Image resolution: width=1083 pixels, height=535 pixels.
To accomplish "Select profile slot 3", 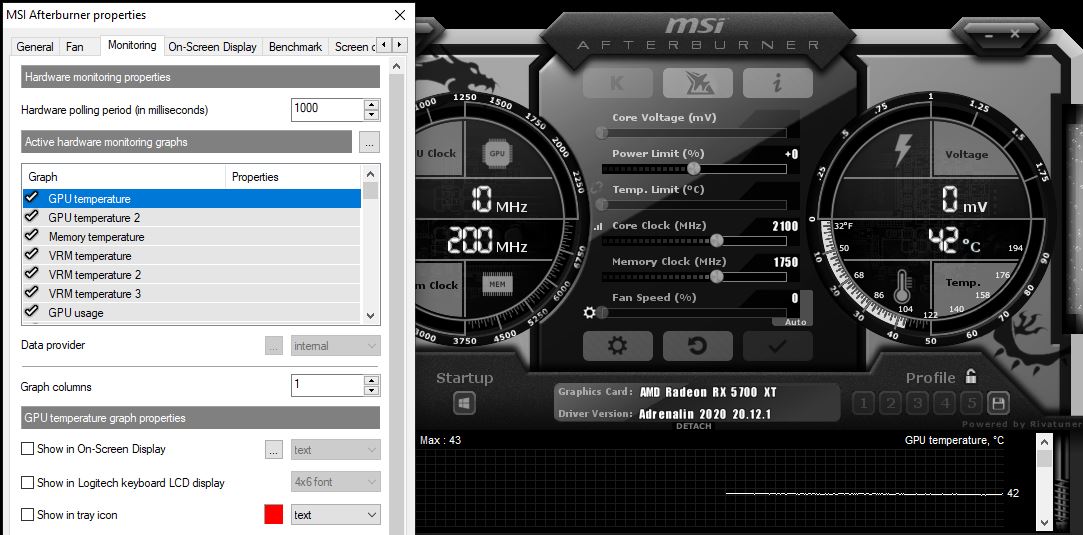I will (918, 403).
